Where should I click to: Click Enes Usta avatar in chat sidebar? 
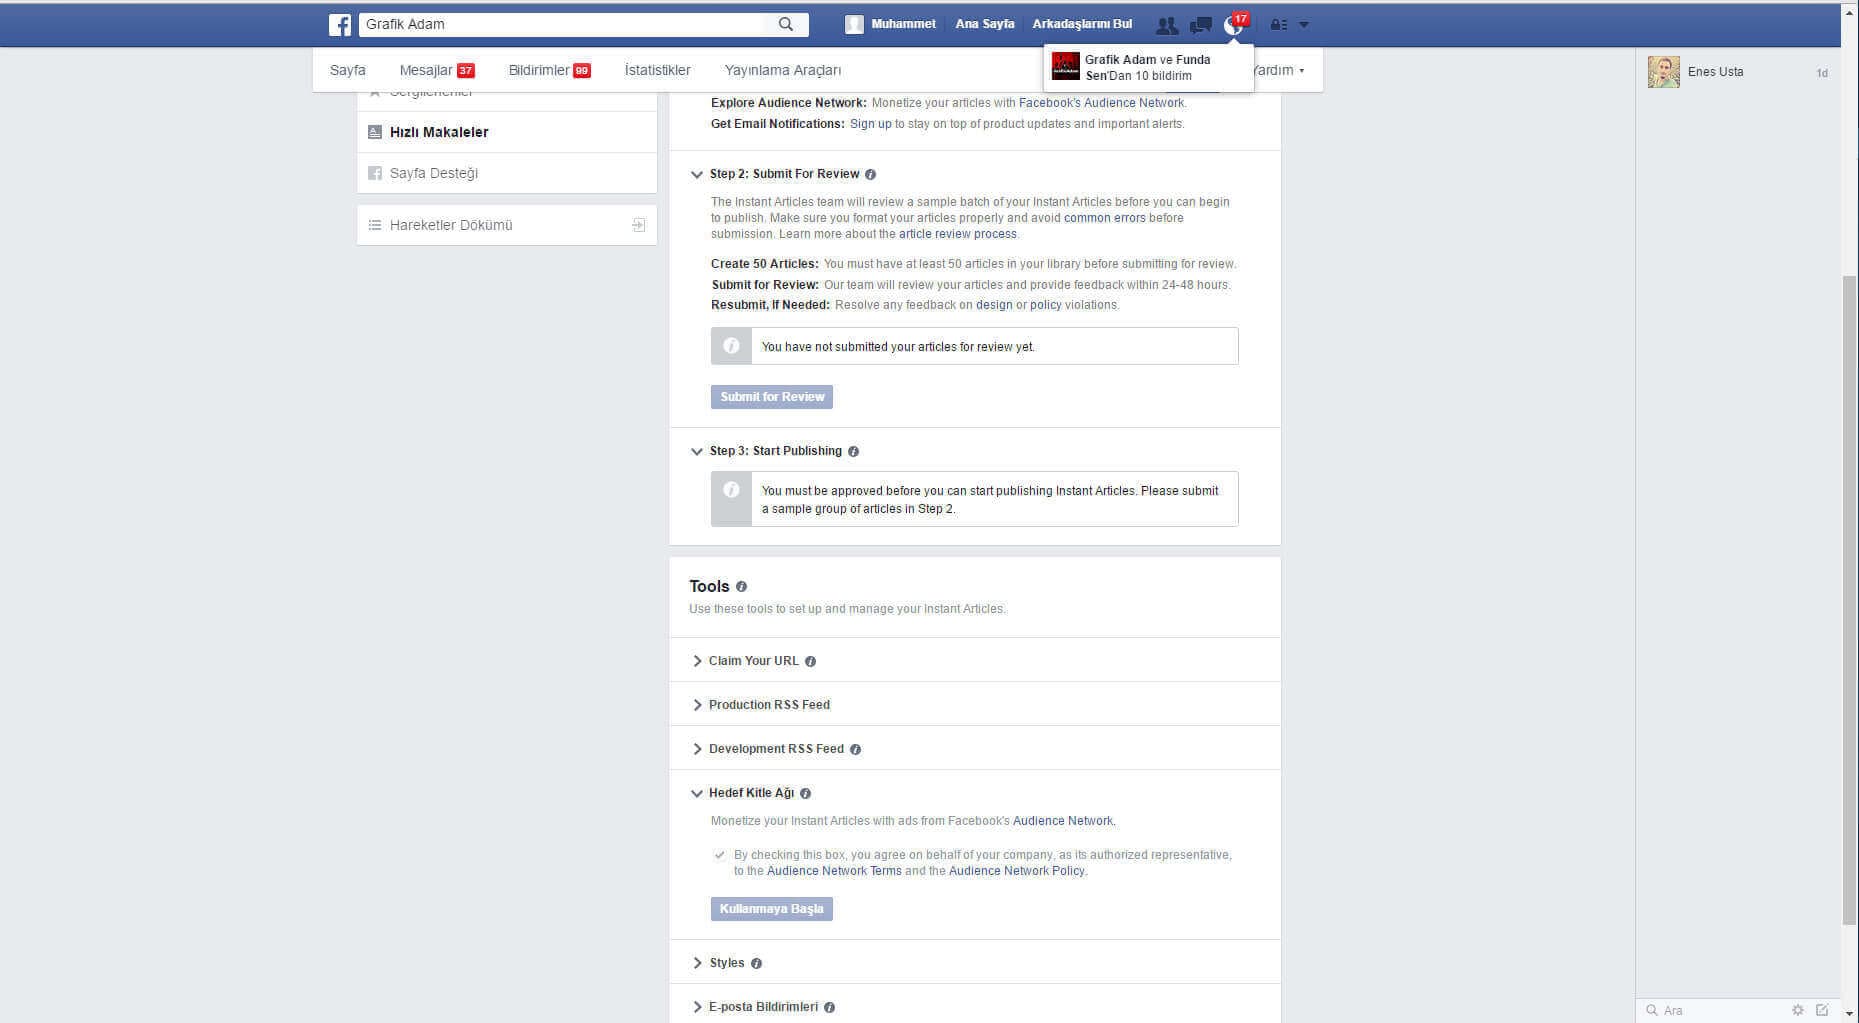pyautogui.click(x=1664, y=72)
